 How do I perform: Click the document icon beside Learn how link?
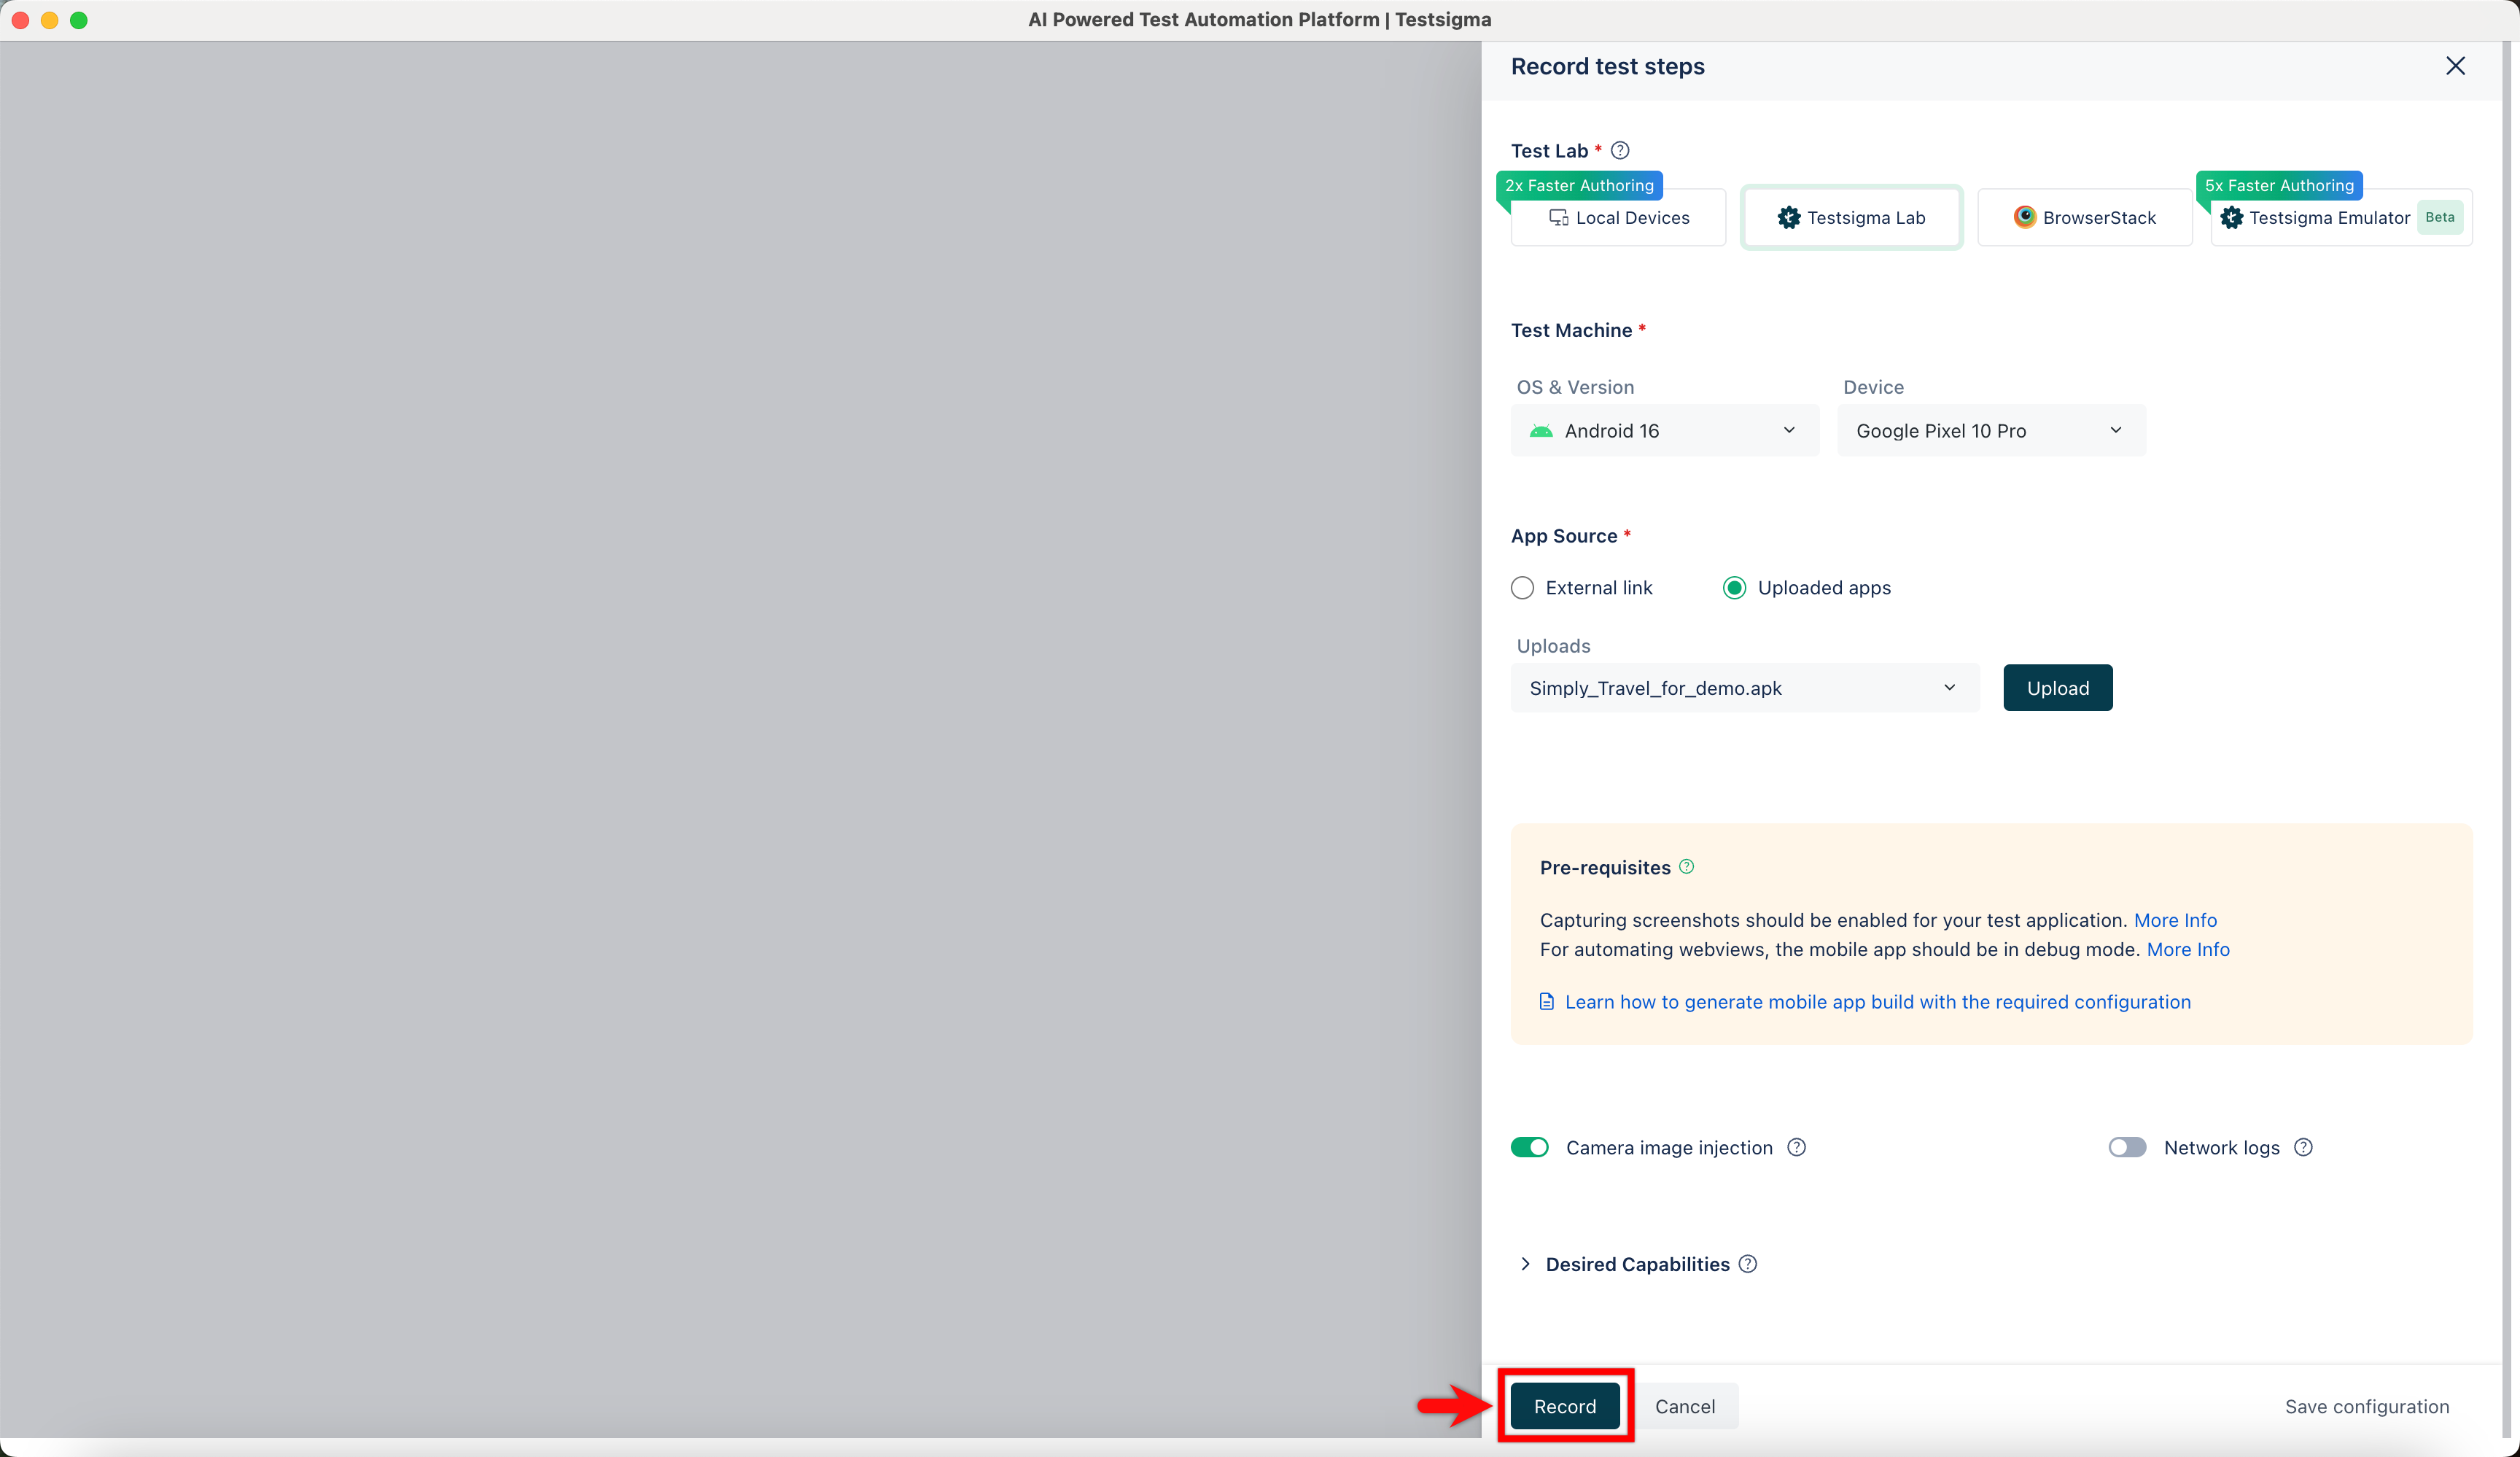(1546, 1001)
